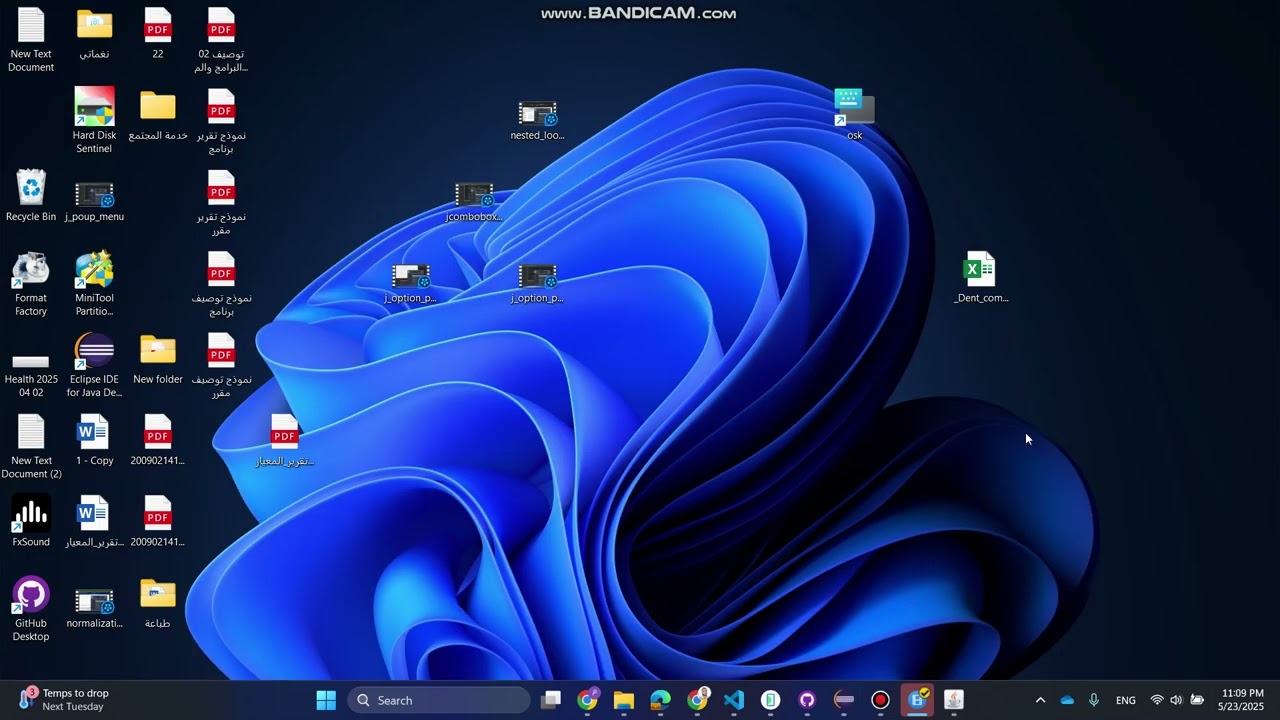Select the GitHub Desktop shortcut on desktop
This screenshot has width=1280, height=720.
tap(31, 610)
